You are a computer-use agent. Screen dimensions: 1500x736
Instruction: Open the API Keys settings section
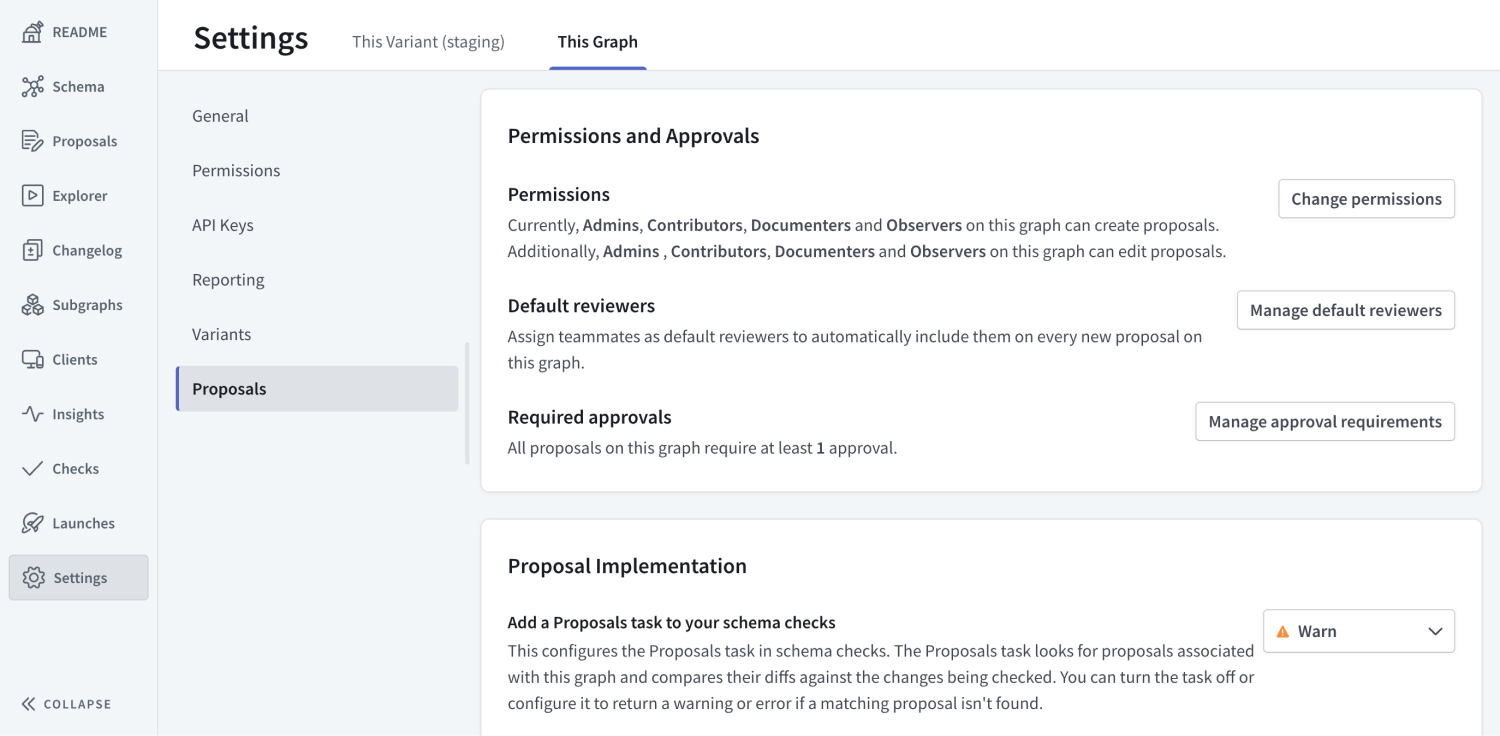tap(222, 224)
